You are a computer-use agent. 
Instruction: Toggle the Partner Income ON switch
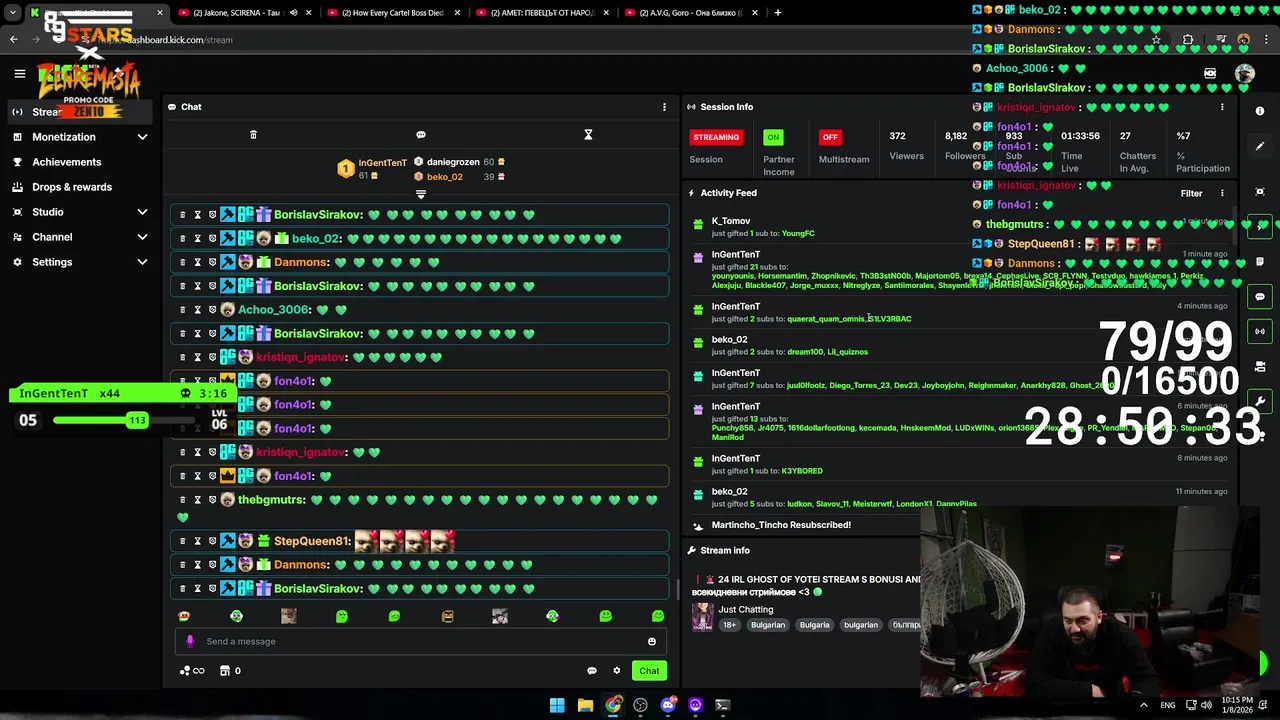773,137
